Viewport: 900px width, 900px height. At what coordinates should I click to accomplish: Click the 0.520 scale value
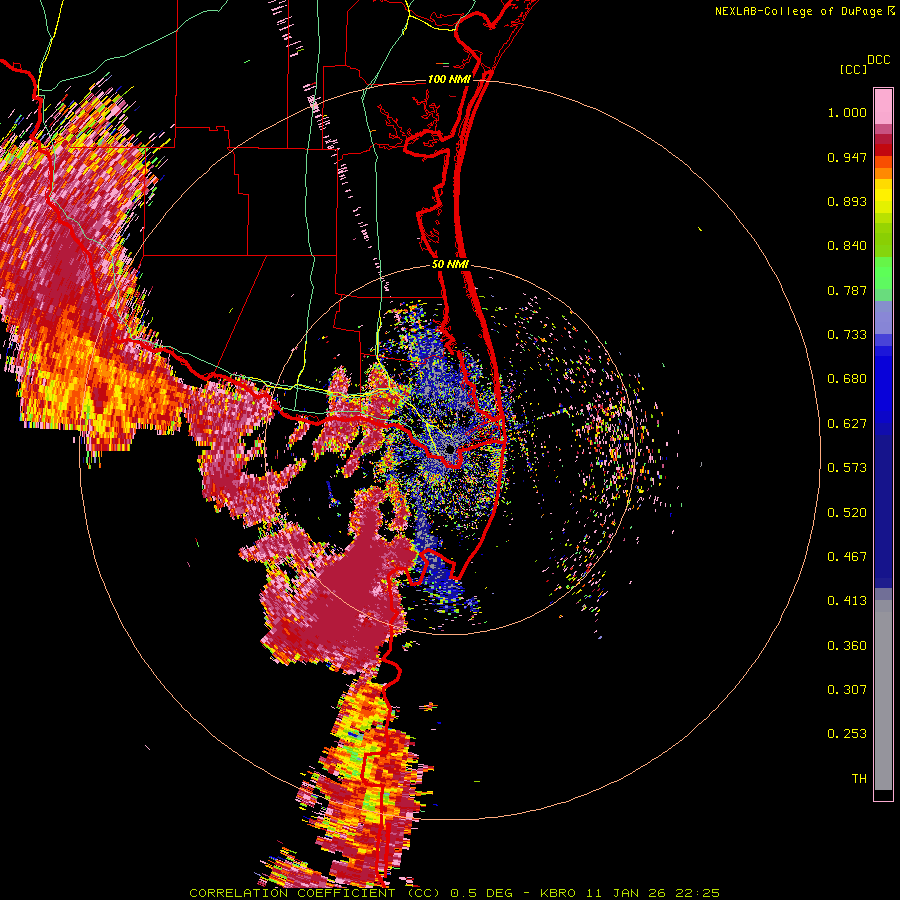click(x=847, y=513)
